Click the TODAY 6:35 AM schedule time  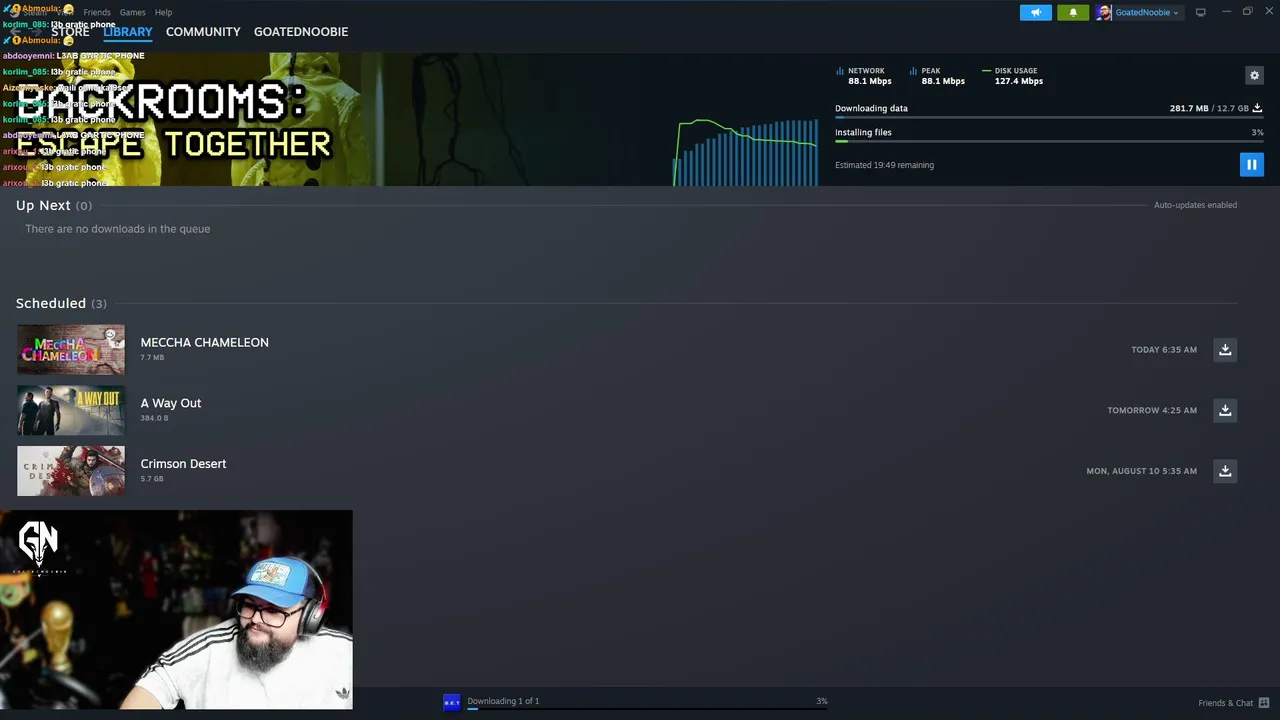pyautogui.click(x=1164, y=350)
